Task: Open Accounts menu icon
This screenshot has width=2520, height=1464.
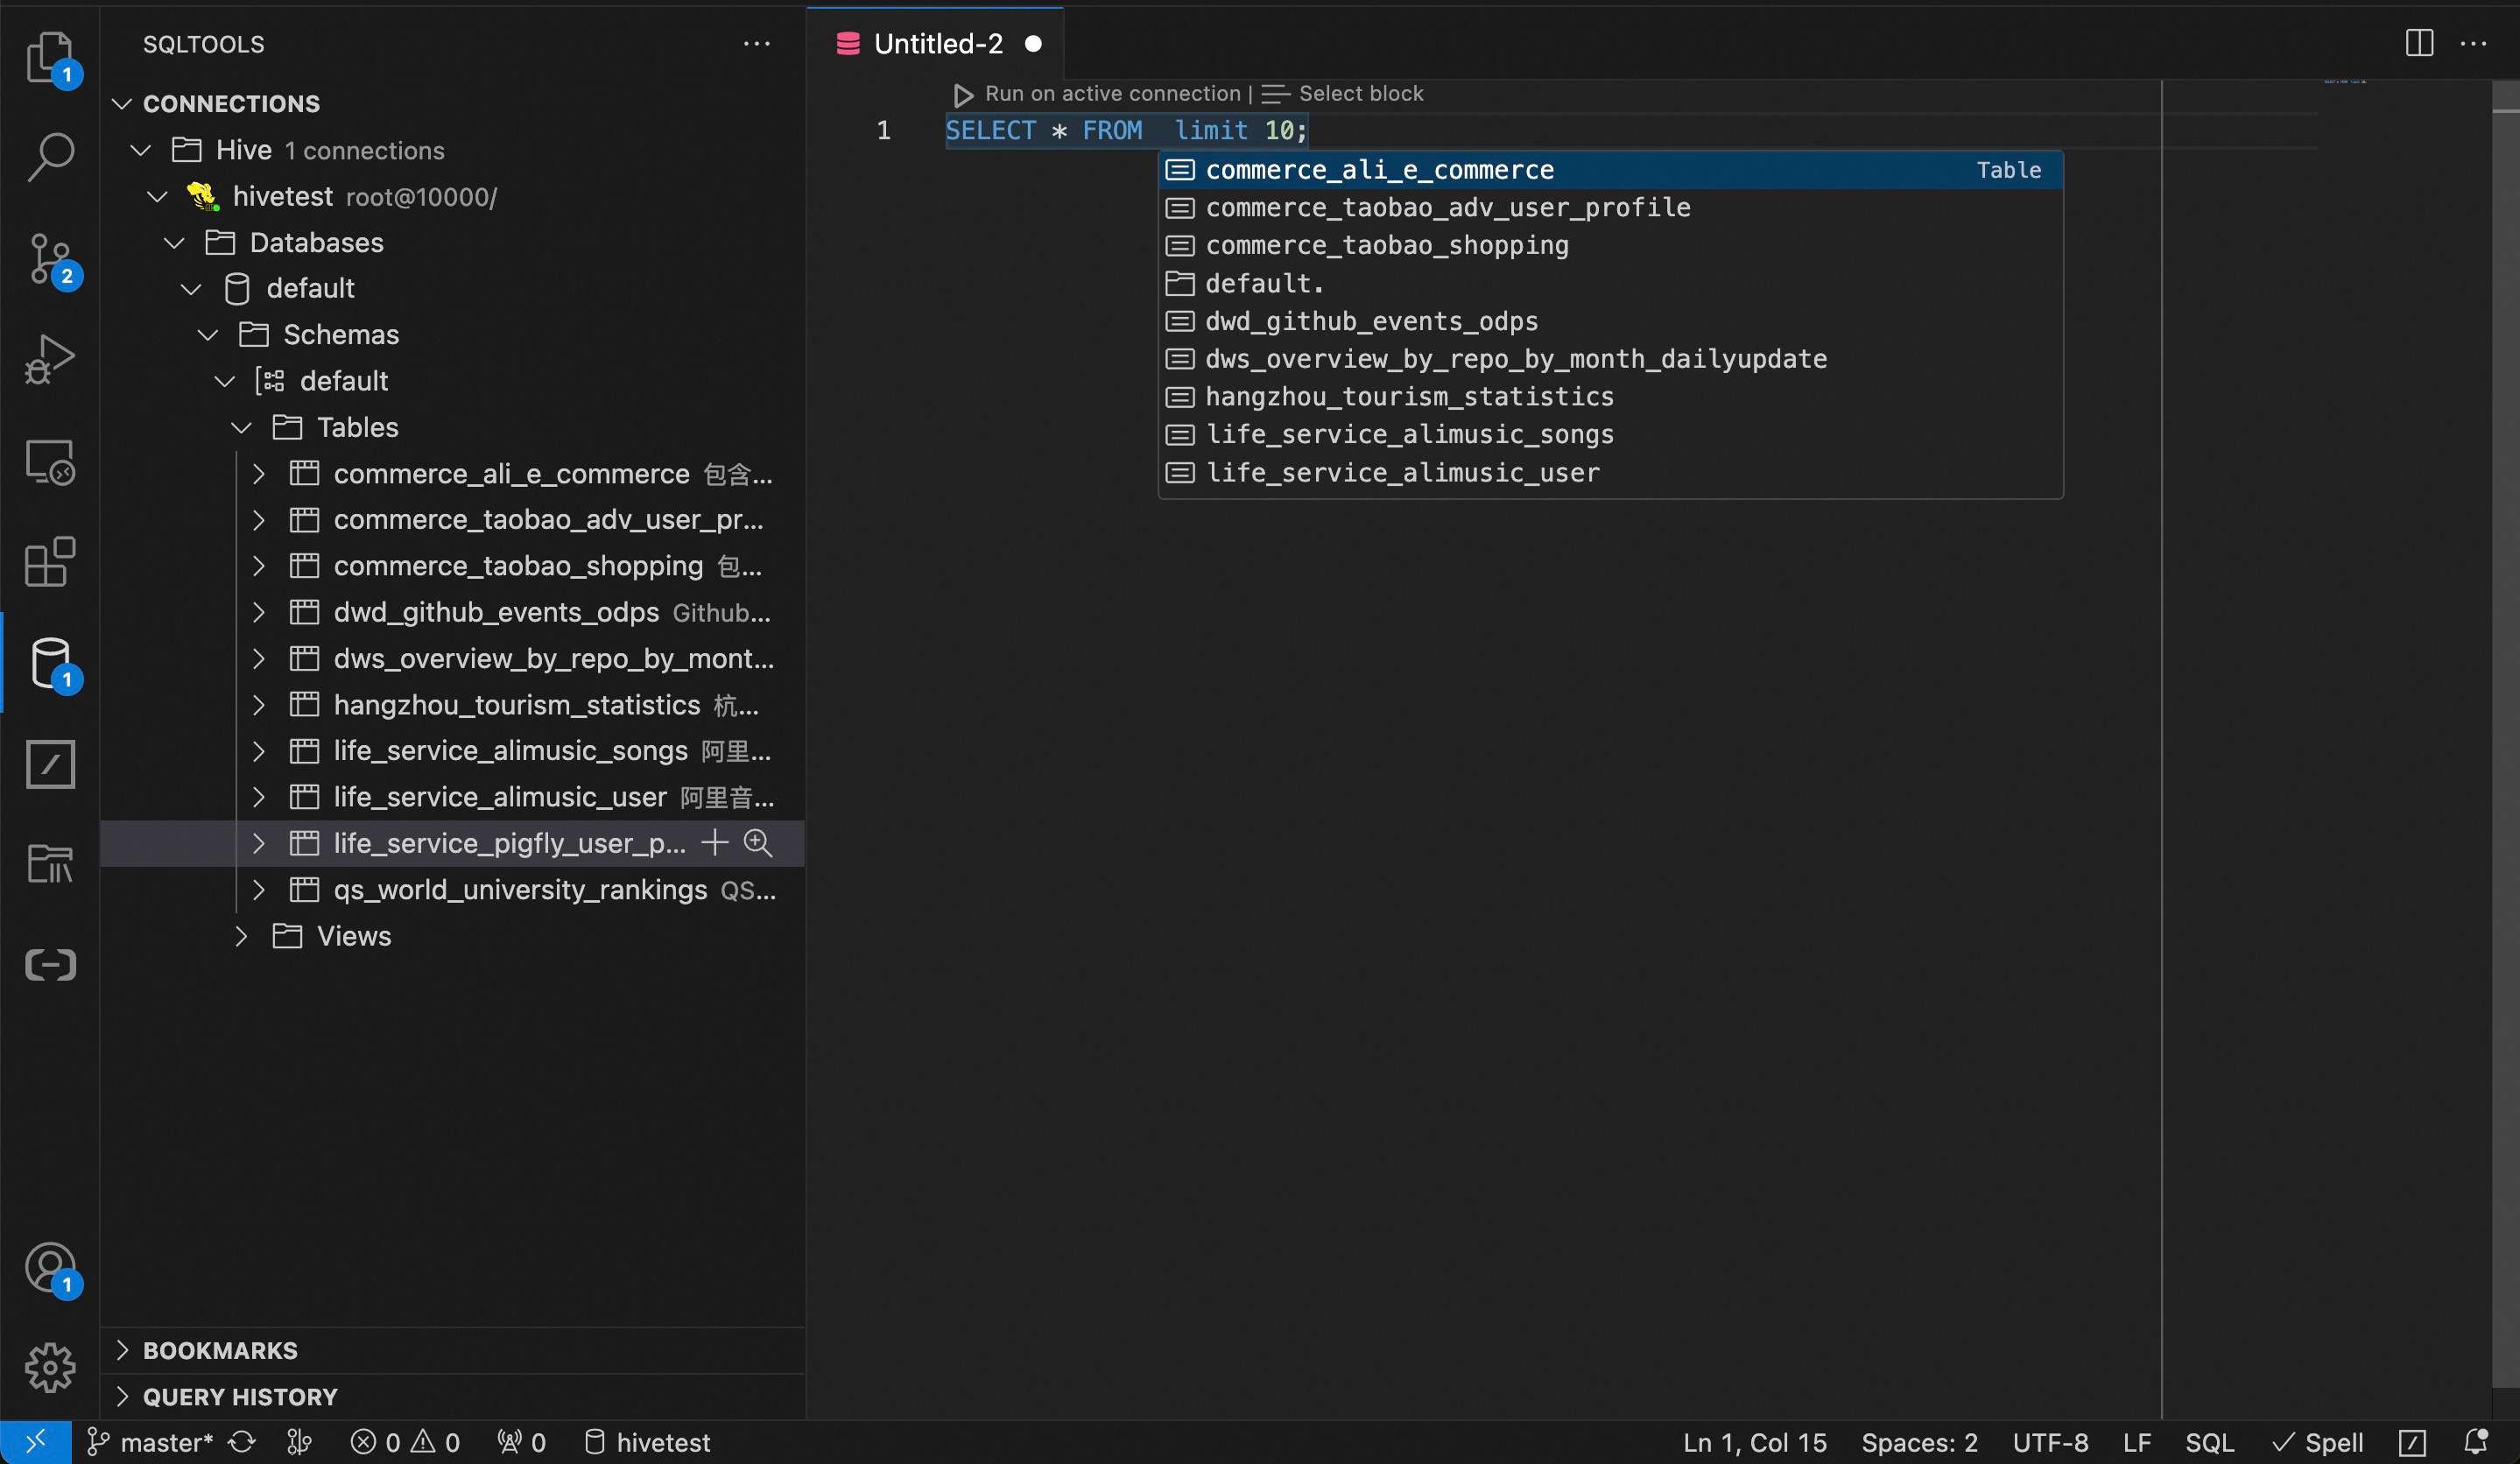Action: [50, 1268]
